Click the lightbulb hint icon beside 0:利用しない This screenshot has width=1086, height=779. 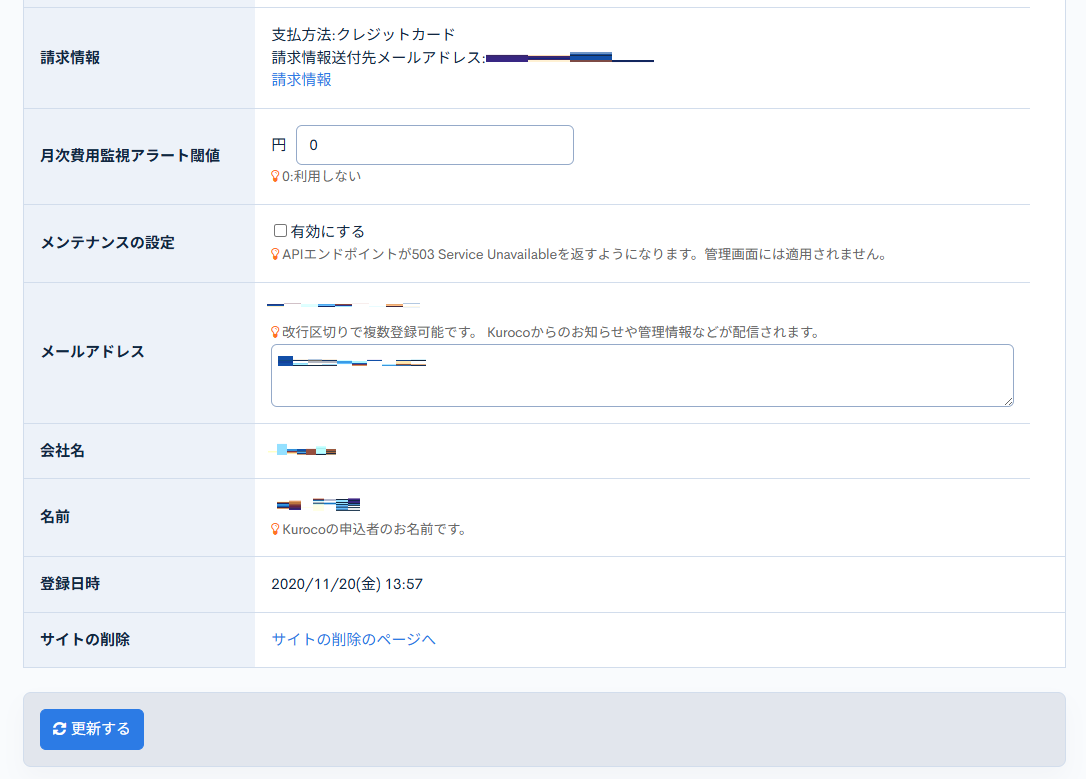(273, 176)
